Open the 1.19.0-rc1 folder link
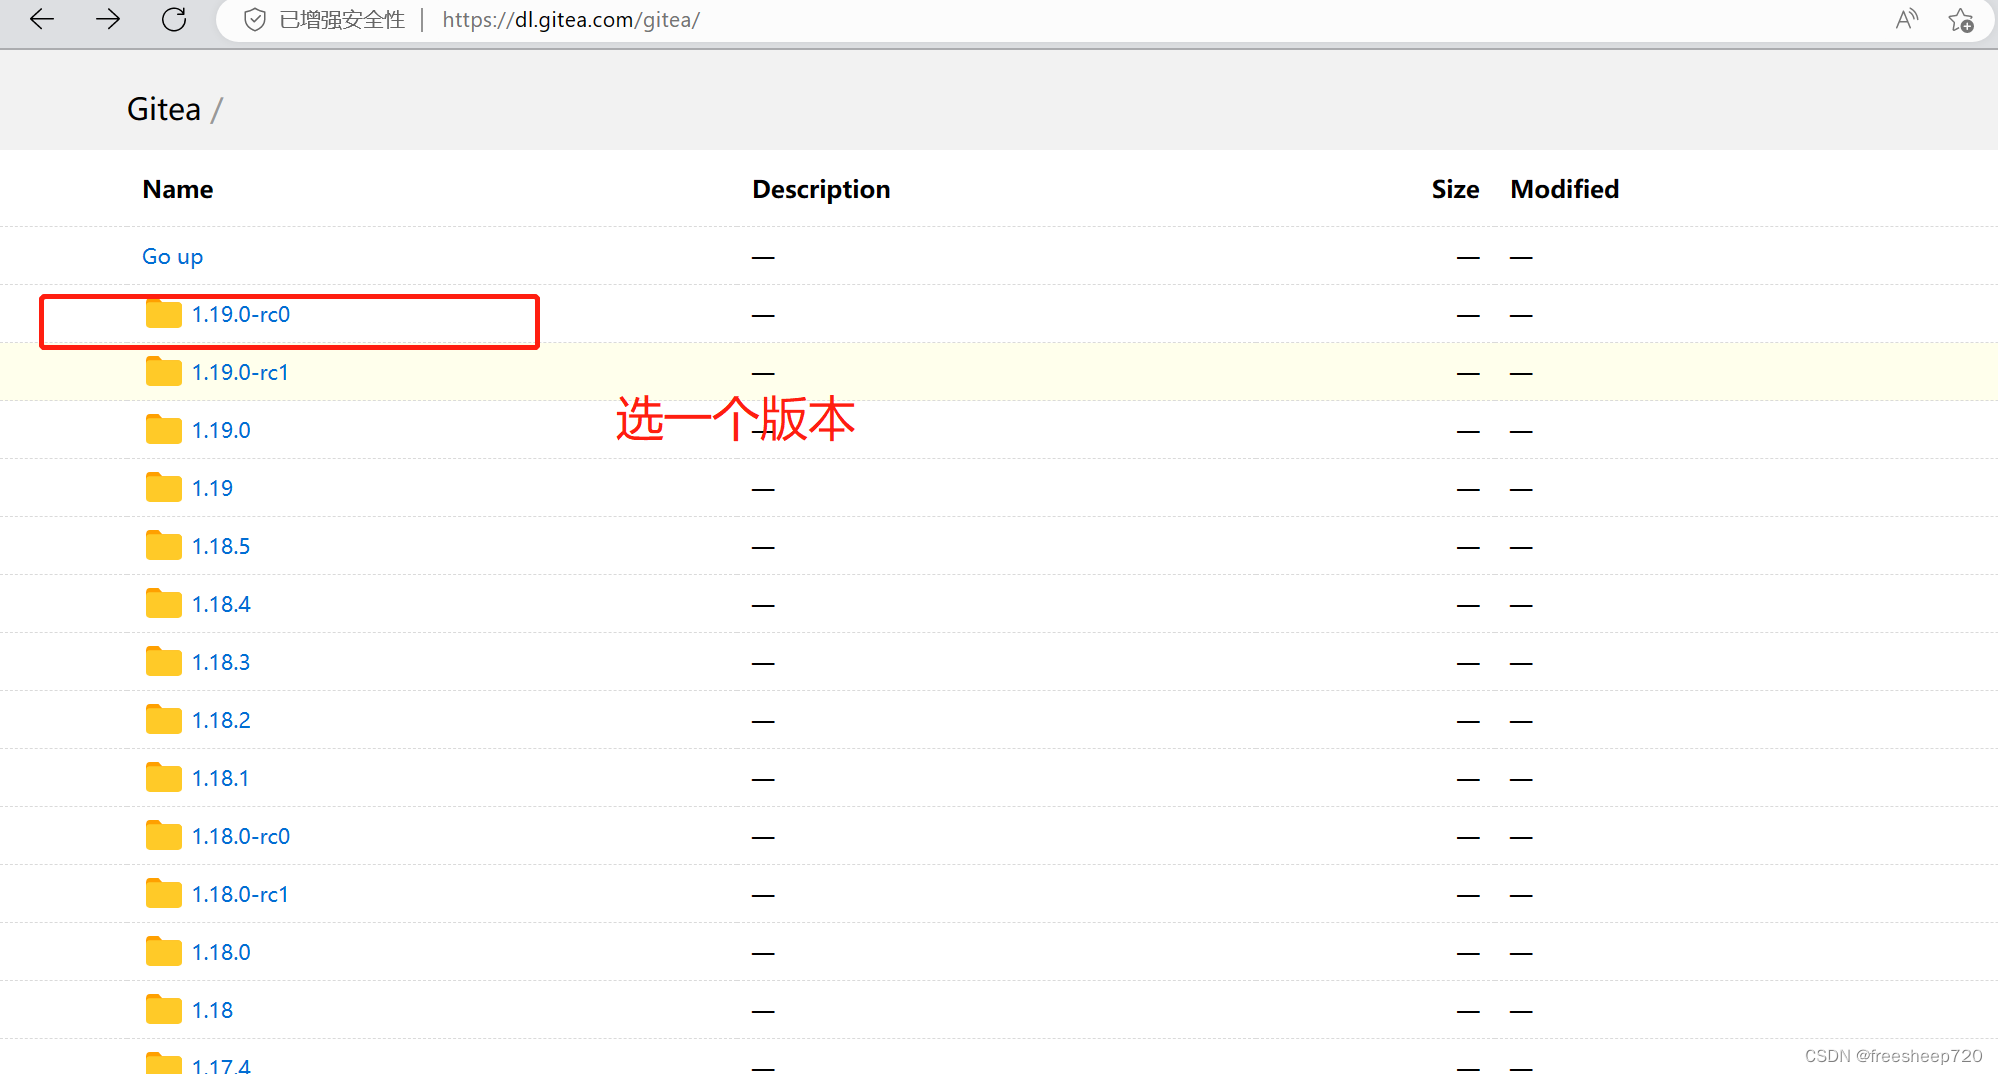 (x=240, y=373)
